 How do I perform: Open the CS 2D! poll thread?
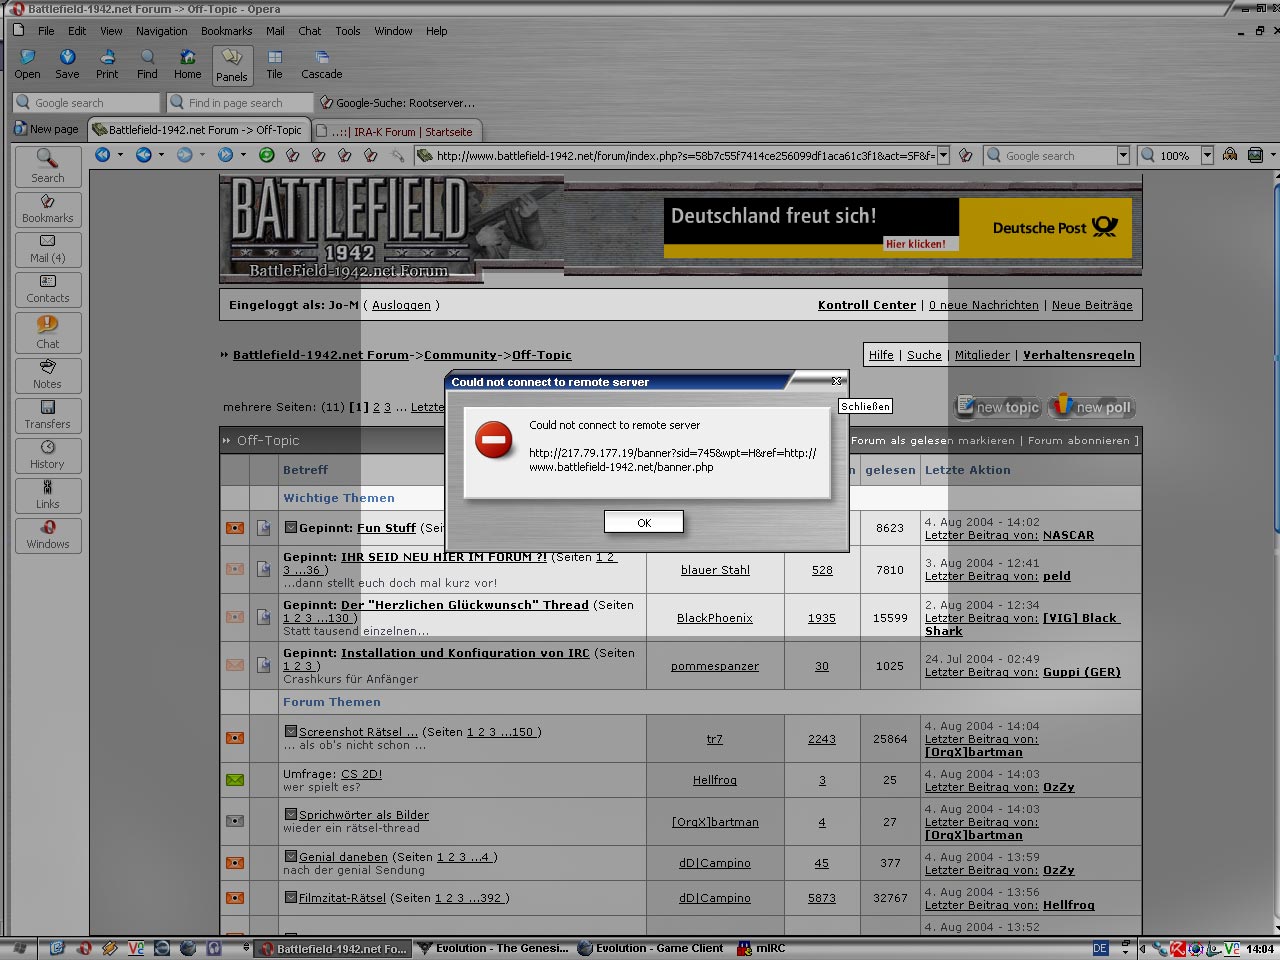pyautogui.click(x=361, y=774)
